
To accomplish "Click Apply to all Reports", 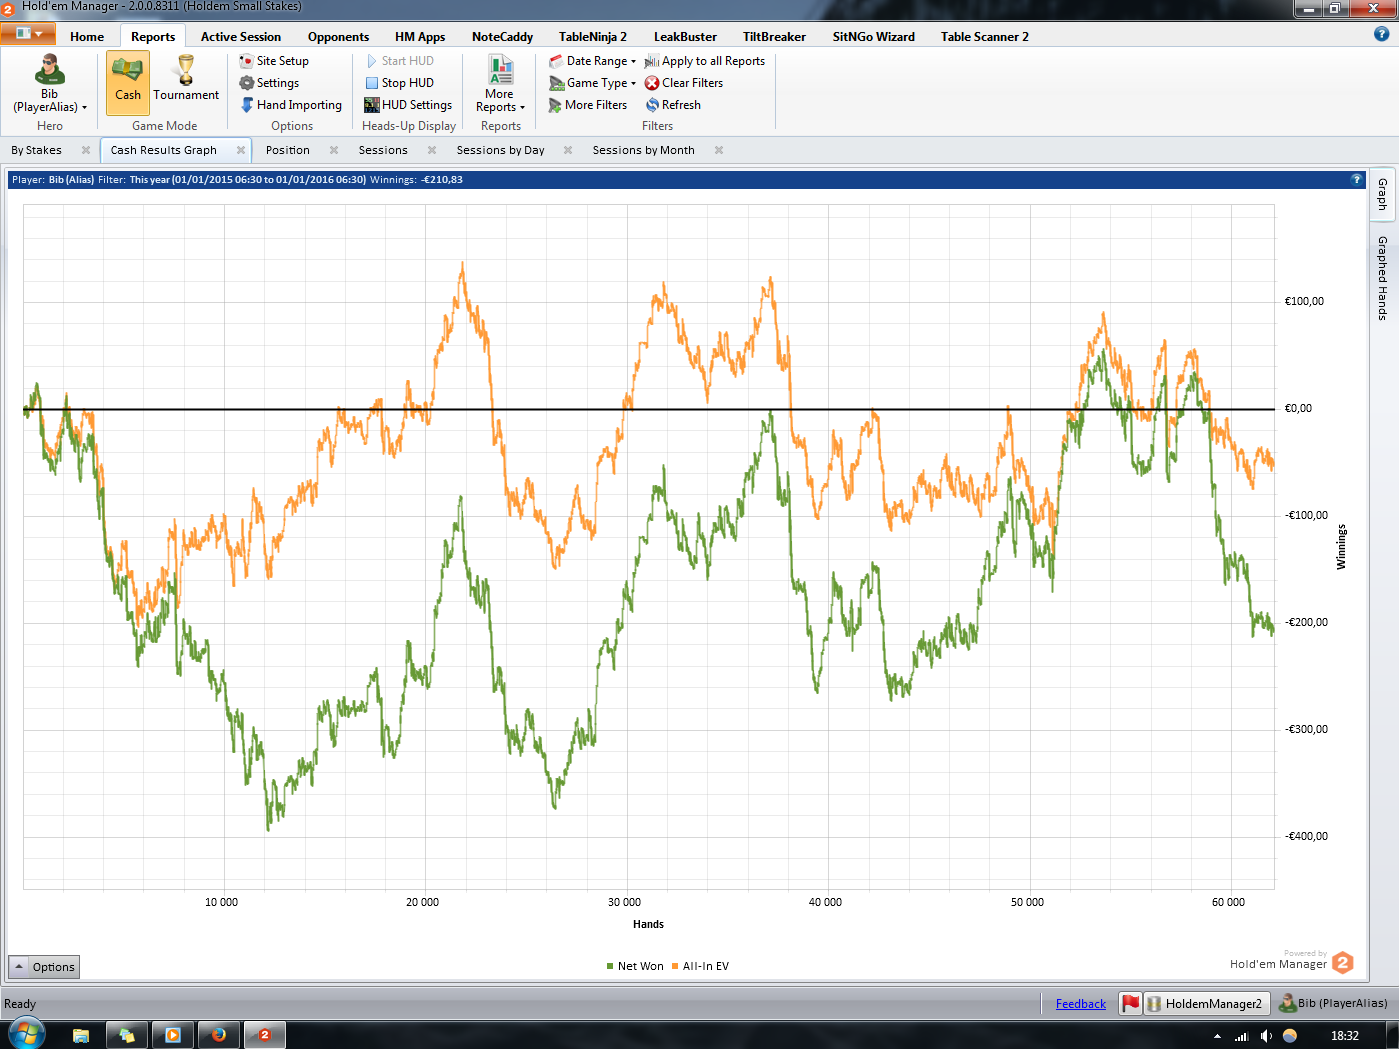I will click(x=705, y=61).
